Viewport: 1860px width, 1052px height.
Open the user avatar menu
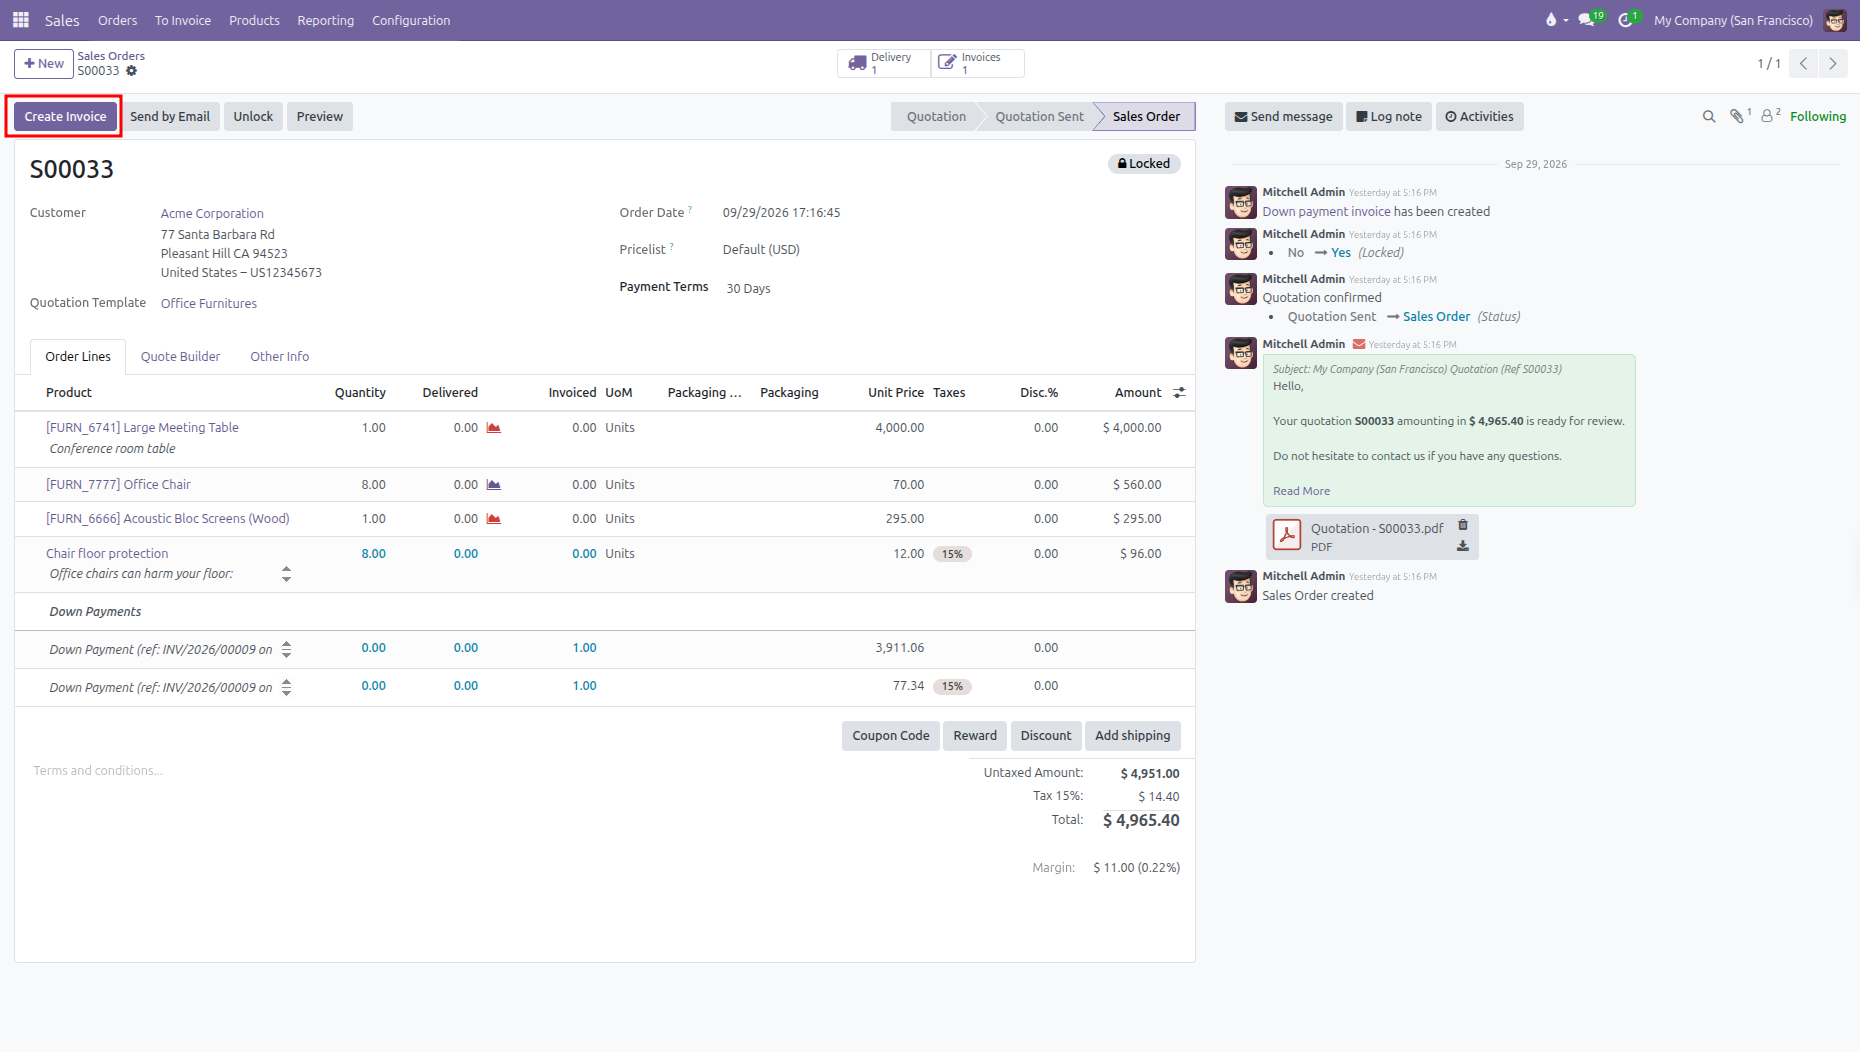tap(1835, 20)
